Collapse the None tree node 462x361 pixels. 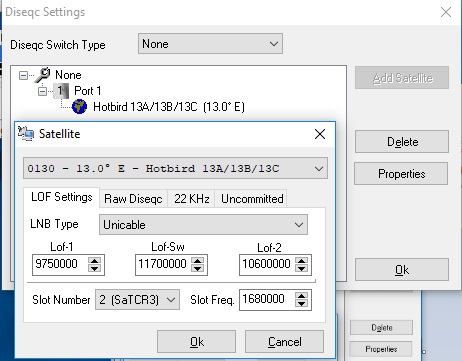(x=23, y=75)
